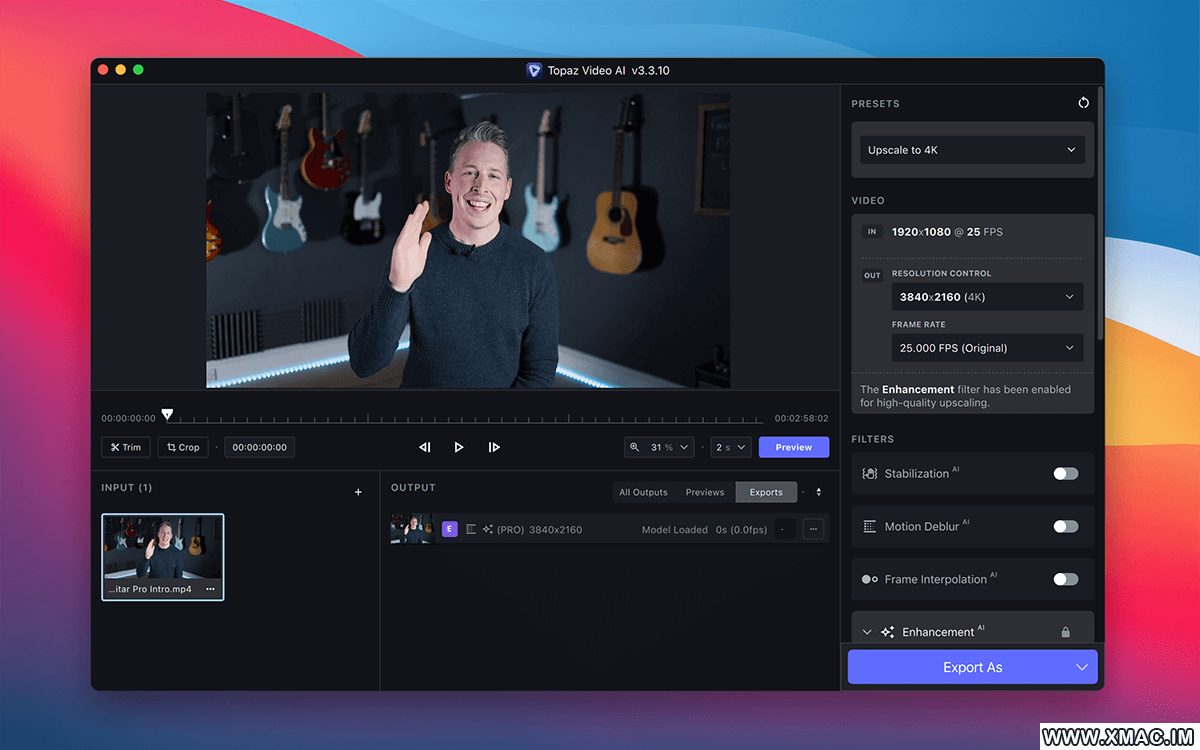Open the Export As dropdown arrow
Image resolution: width=1200 pixels, height=750 pixels.
point(1082,667)
